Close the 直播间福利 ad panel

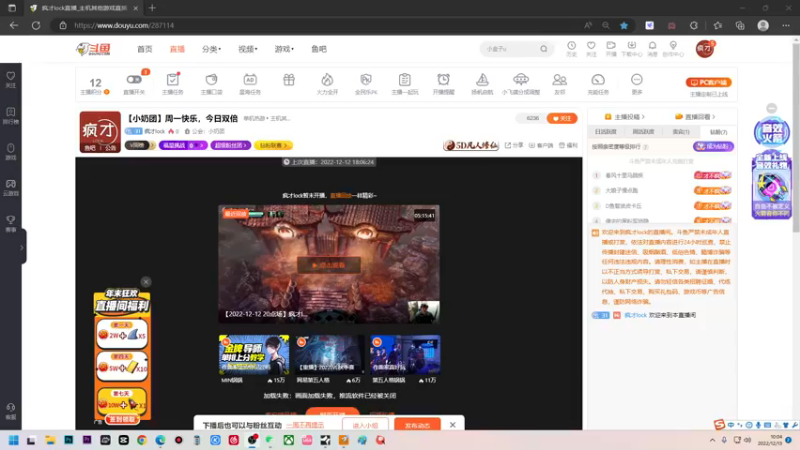point(146,282)
